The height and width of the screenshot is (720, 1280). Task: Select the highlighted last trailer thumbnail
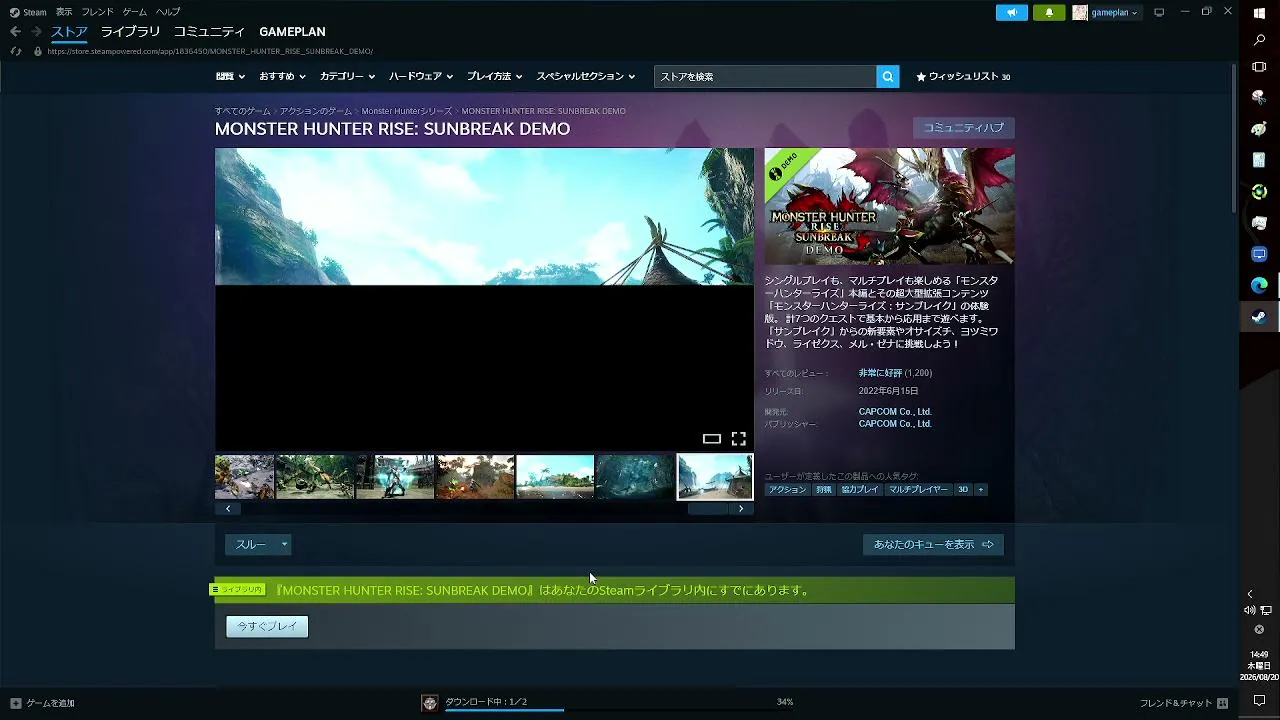coord(715,477)
